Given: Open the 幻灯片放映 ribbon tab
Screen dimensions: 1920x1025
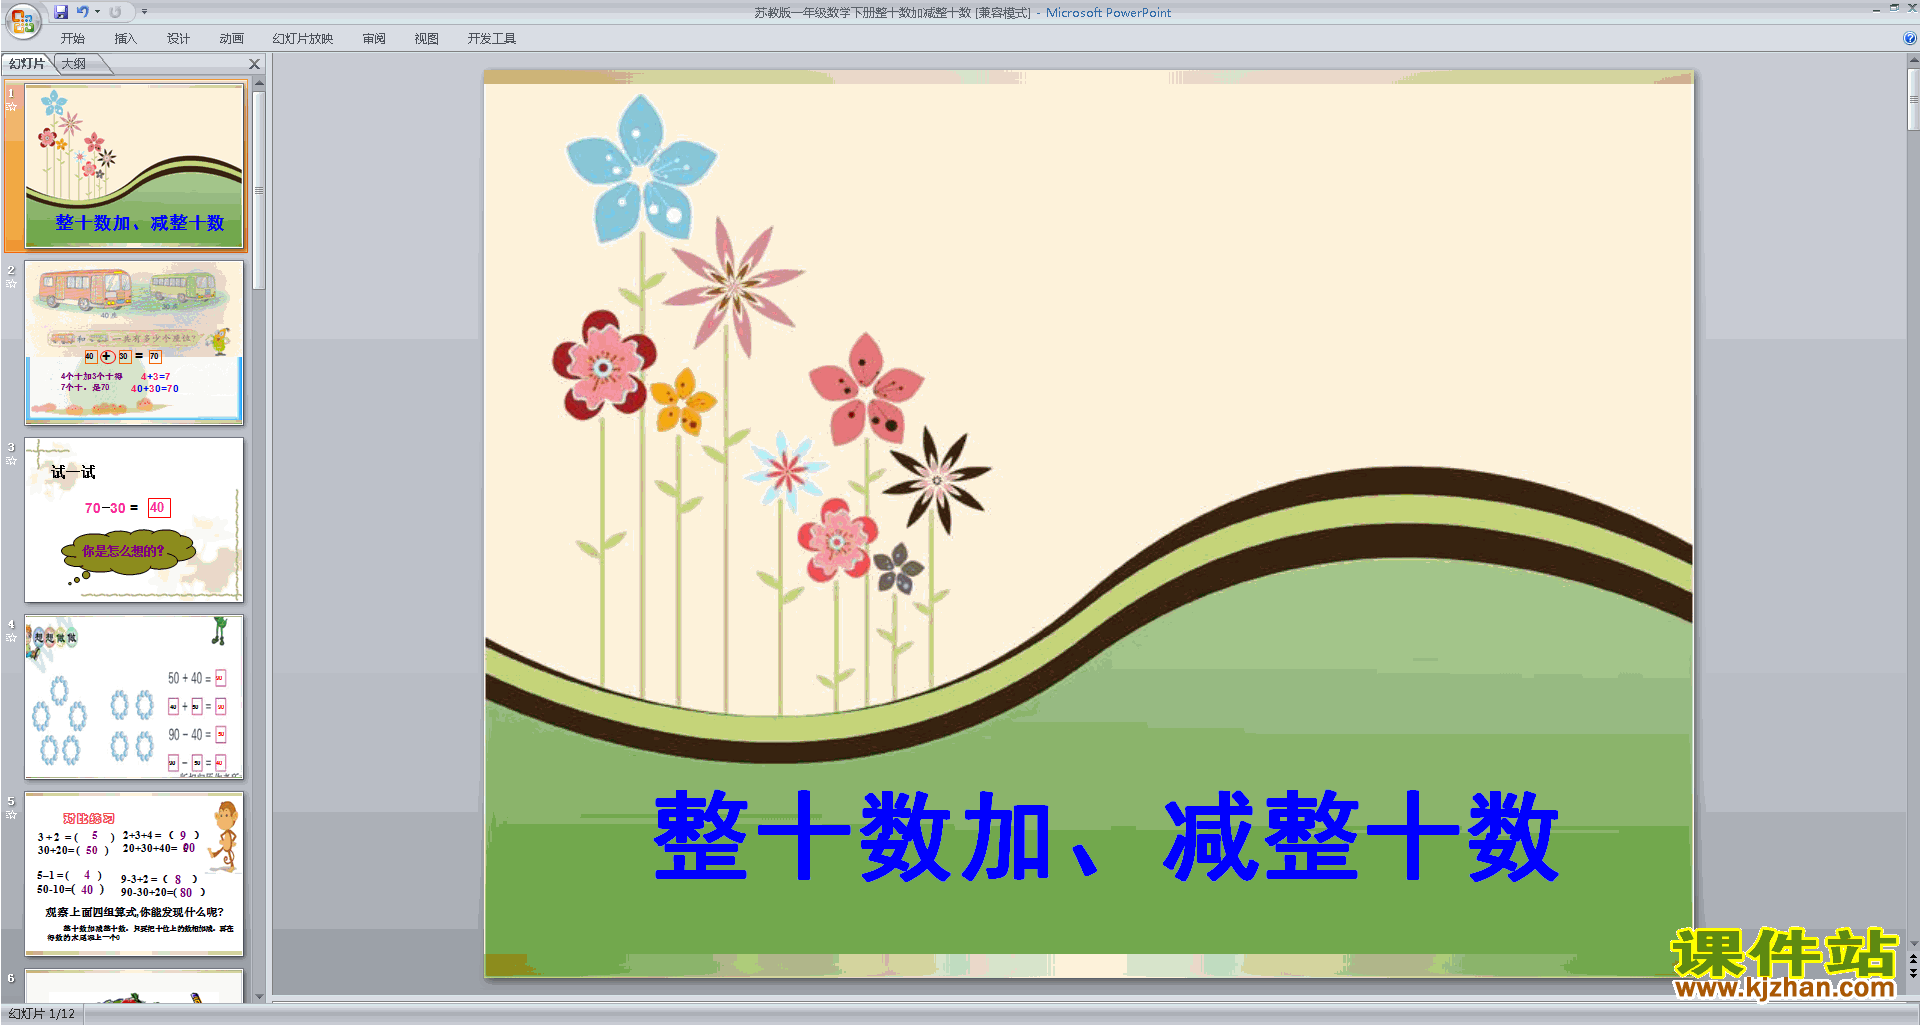Looking at the screenshot, I should click(x=302, y=39).
